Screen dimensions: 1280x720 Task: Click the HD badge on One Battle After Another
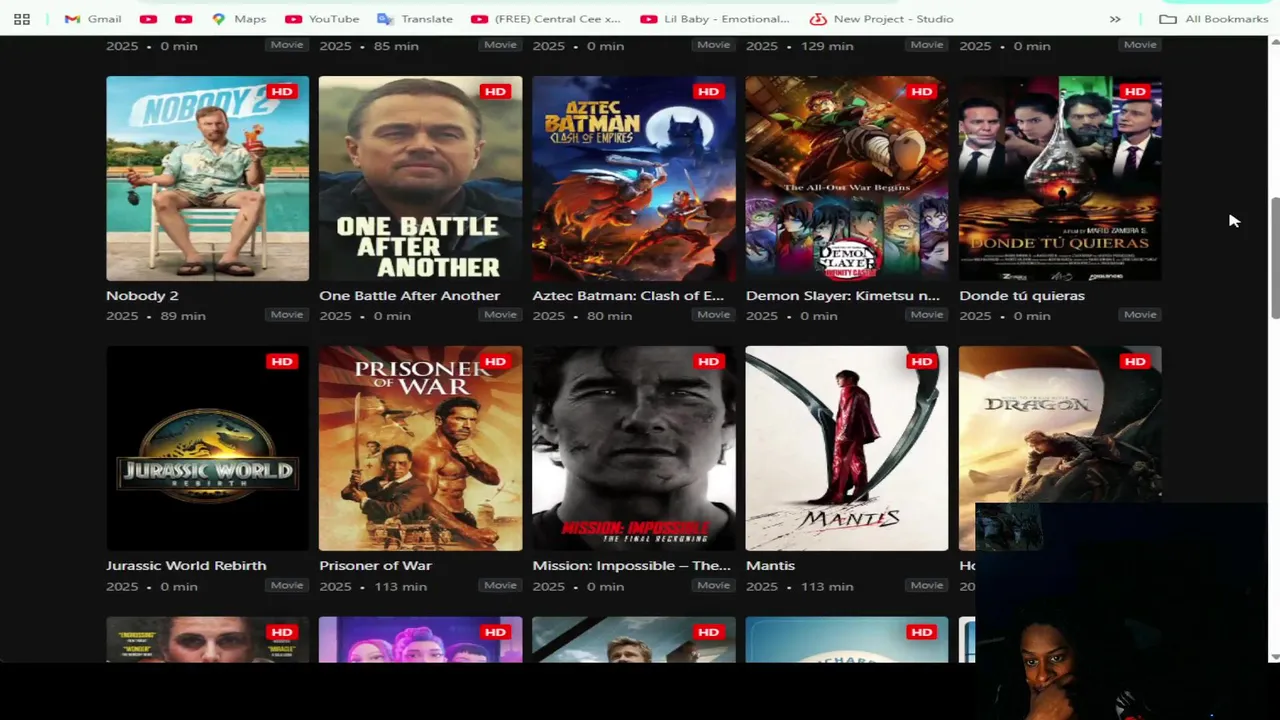(x=495, y=91)
